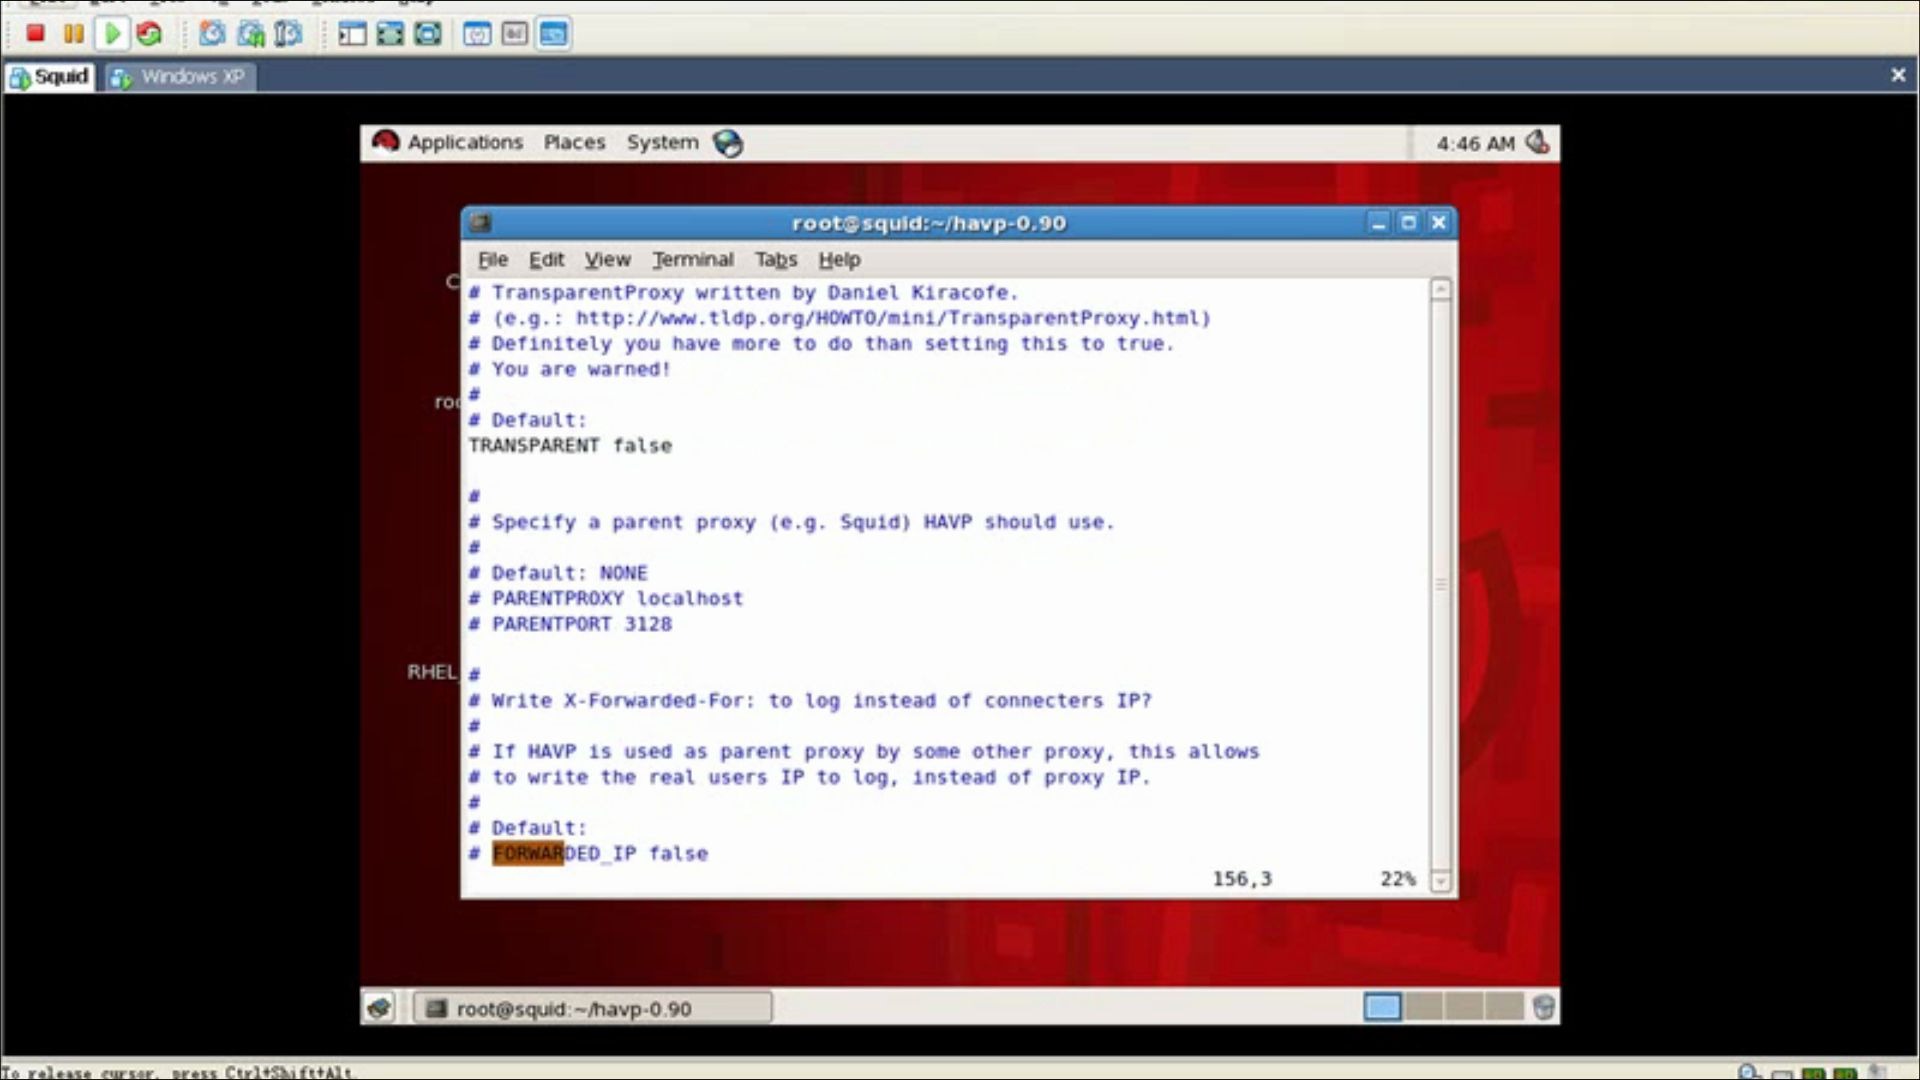Close the current VM tab with X

1898,75
